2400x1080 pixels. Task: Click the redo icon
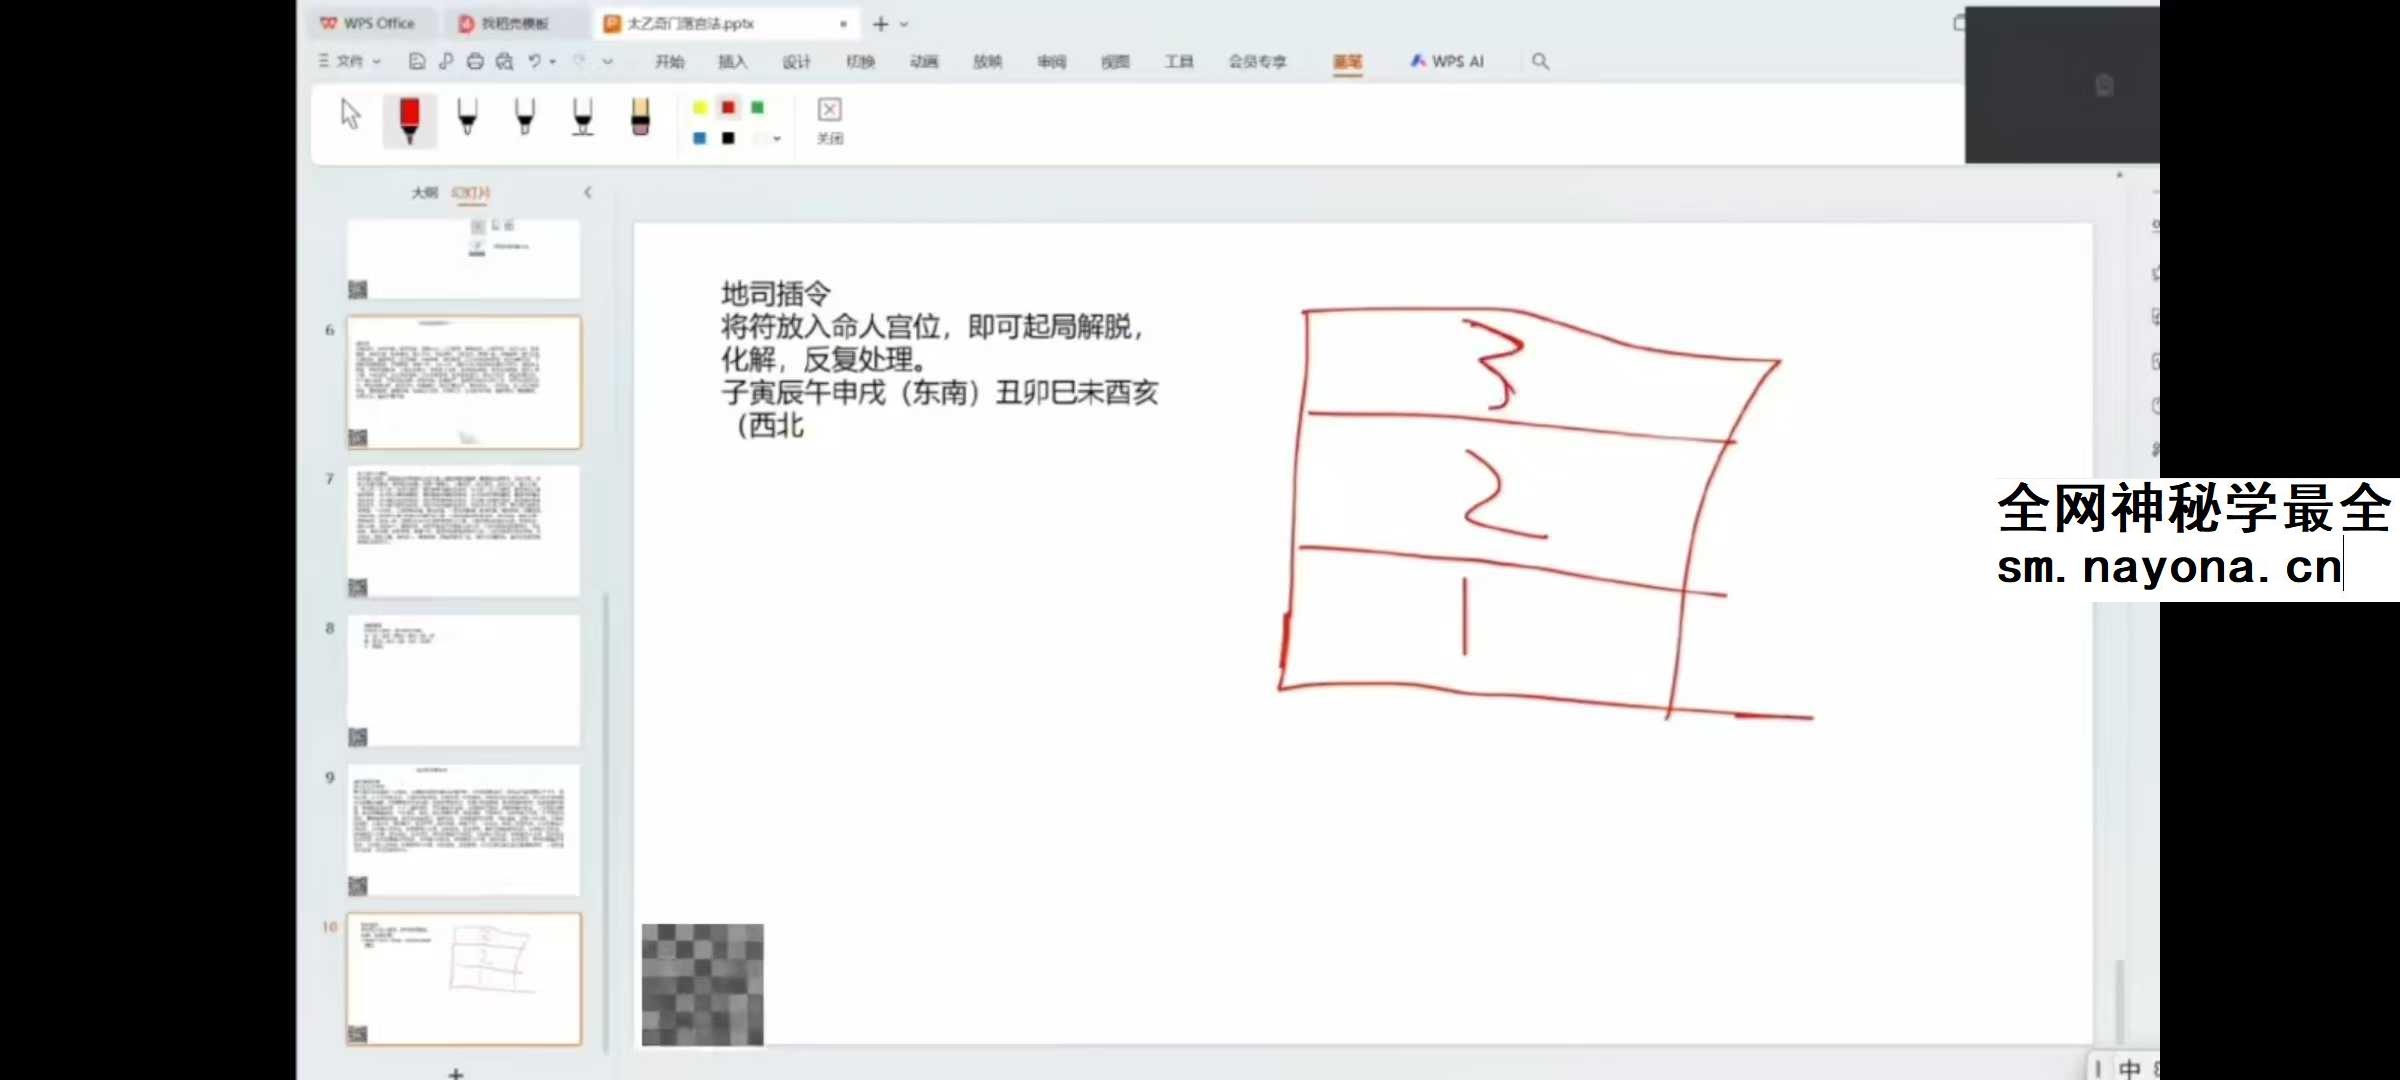(x=579, y=61)
